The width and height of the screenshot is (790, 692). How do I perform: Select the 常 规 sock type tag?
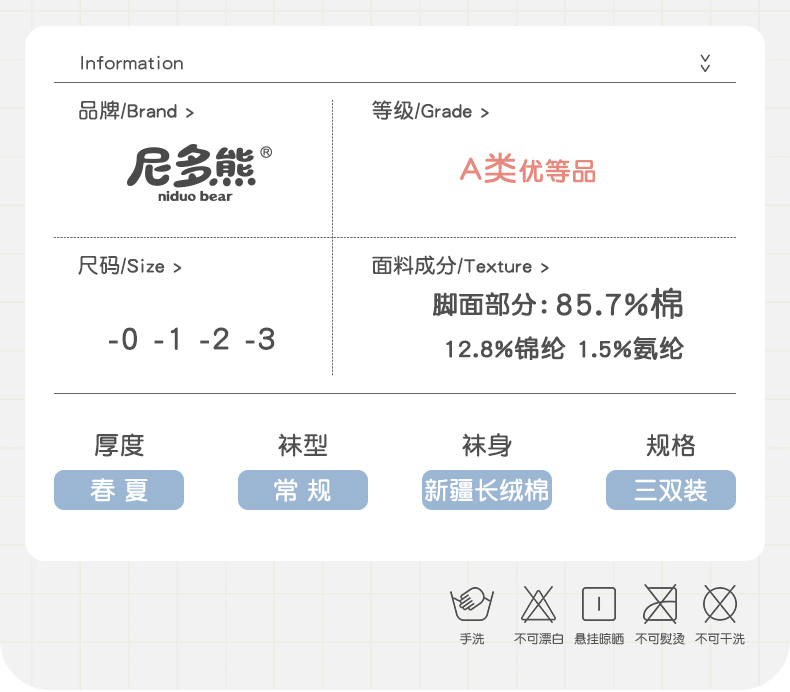tap(303, 490)
